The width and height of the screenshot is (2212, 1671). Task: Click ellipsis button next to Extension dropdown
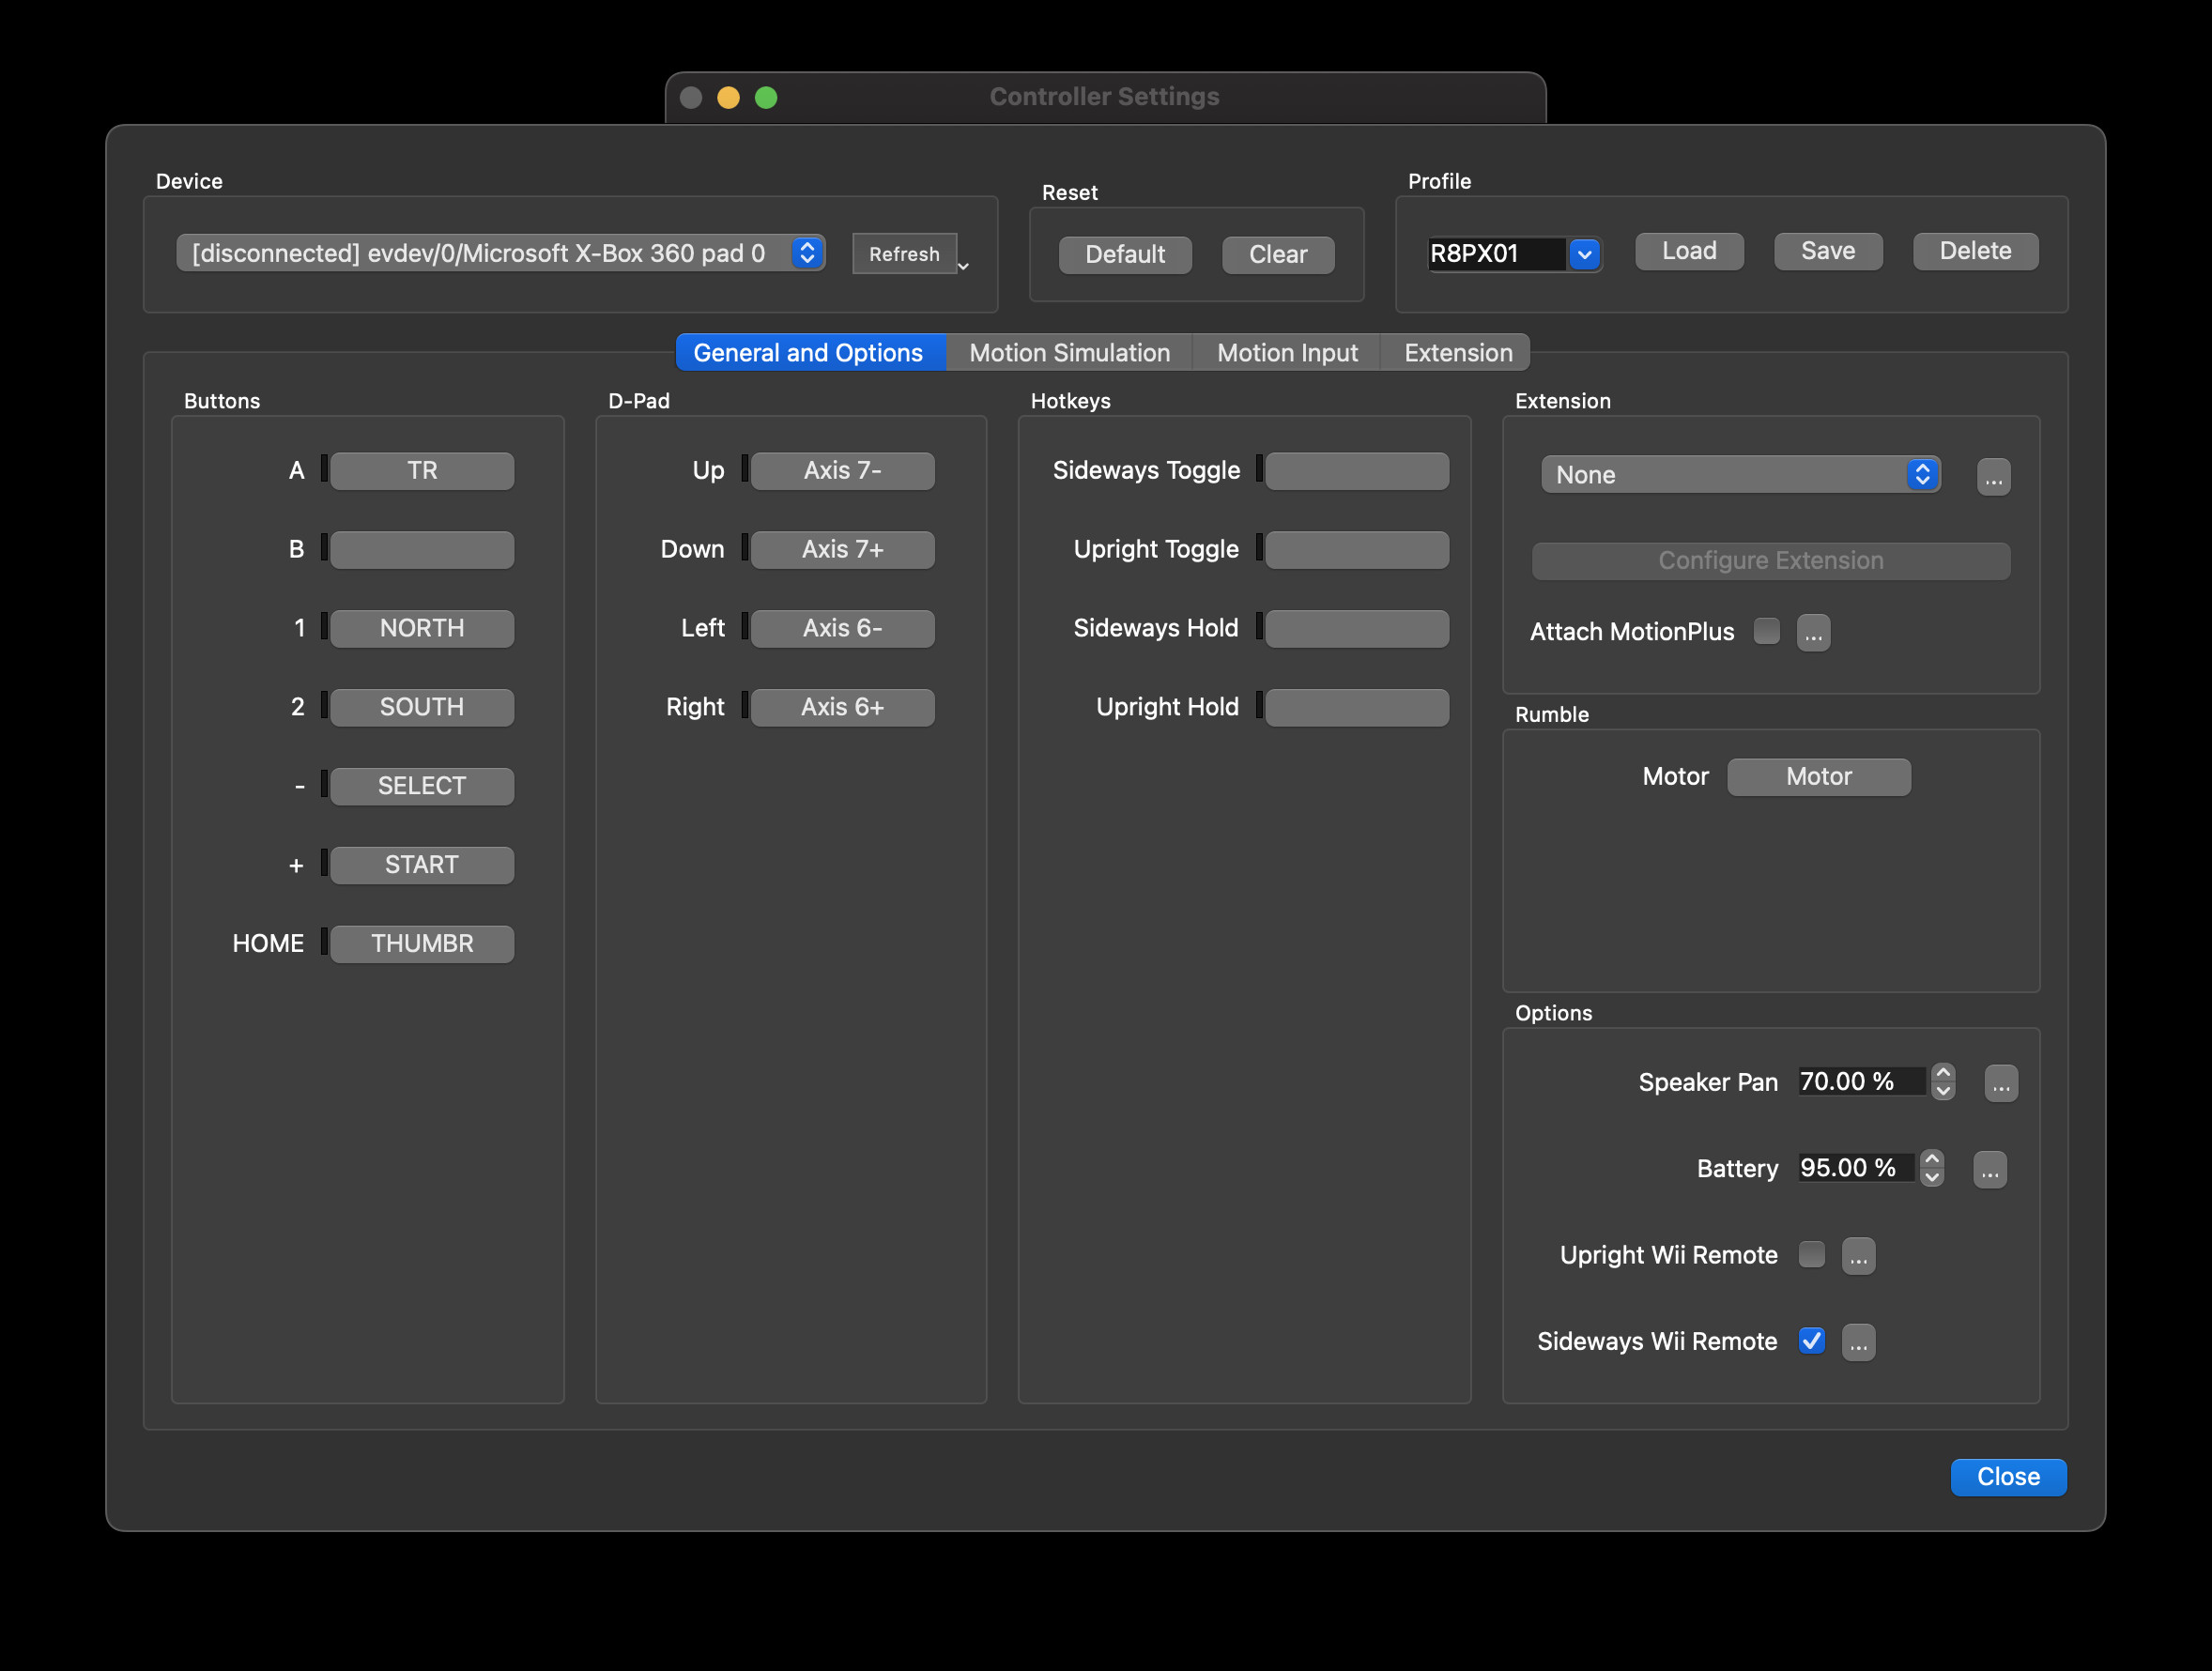click(1993, 477)
